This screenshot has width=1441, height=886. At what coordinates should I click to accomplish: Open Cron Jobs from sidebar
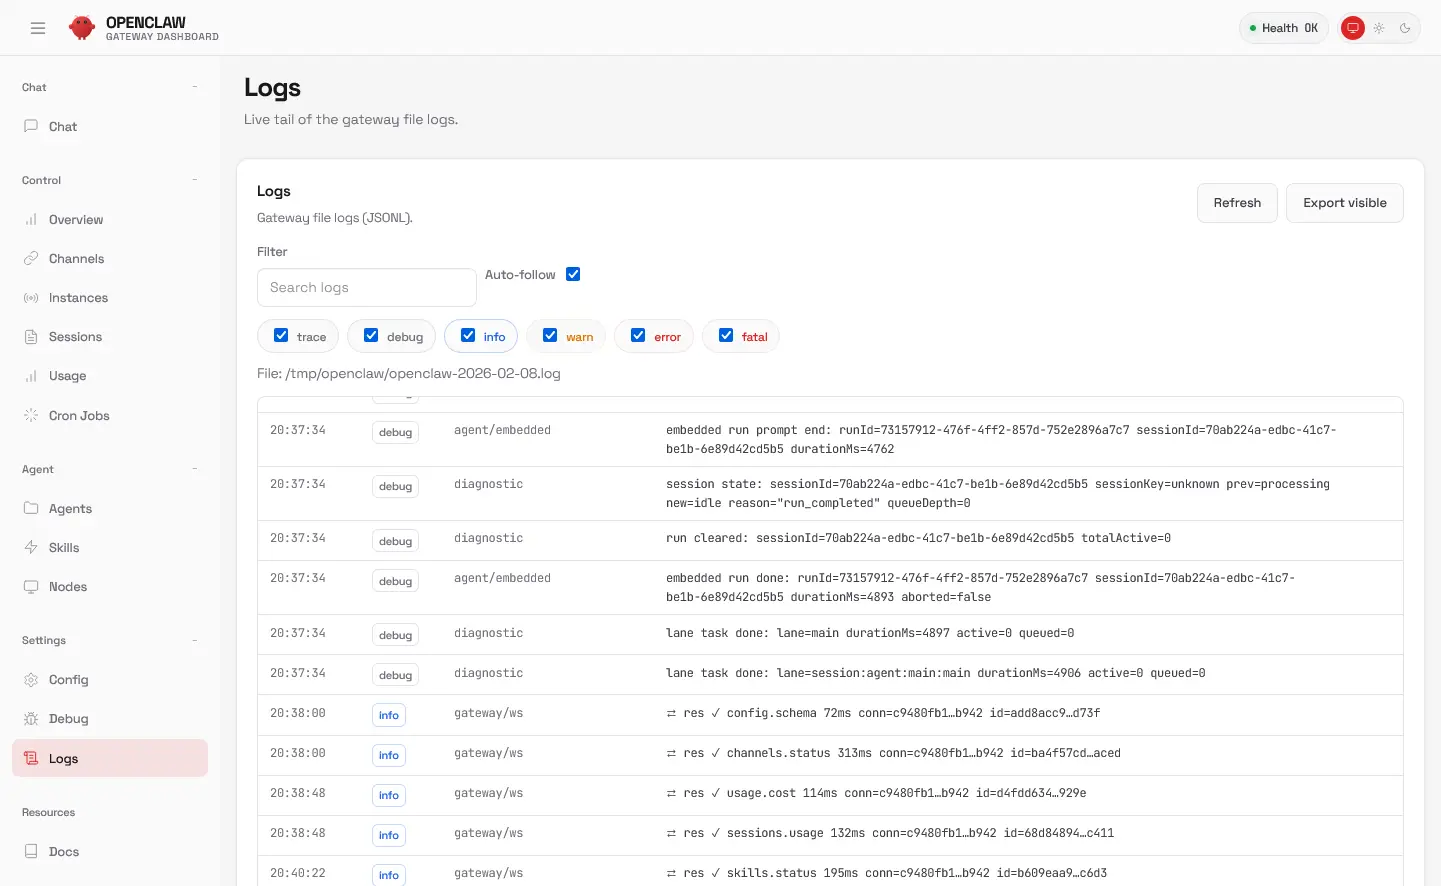click(79, 416)
